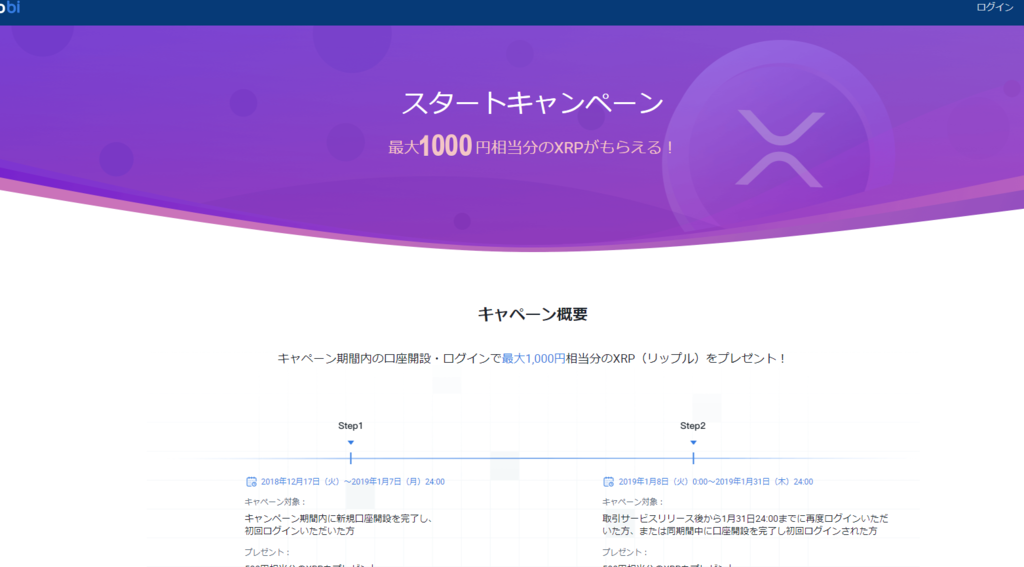Click the Huobi logo in the top bar

(x=10, y=7)
